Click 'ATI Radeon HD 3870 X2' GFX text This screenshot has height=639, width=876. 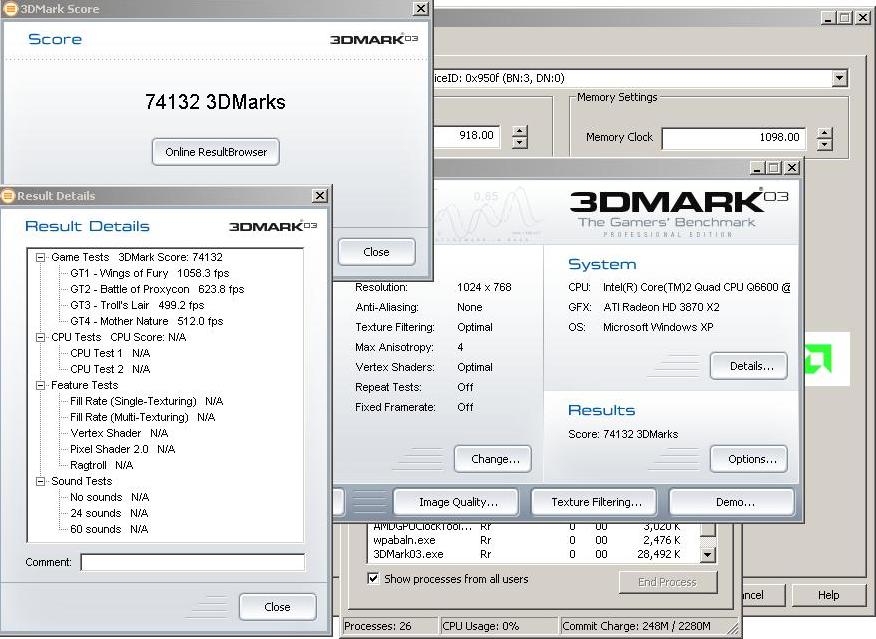(661, 307)
